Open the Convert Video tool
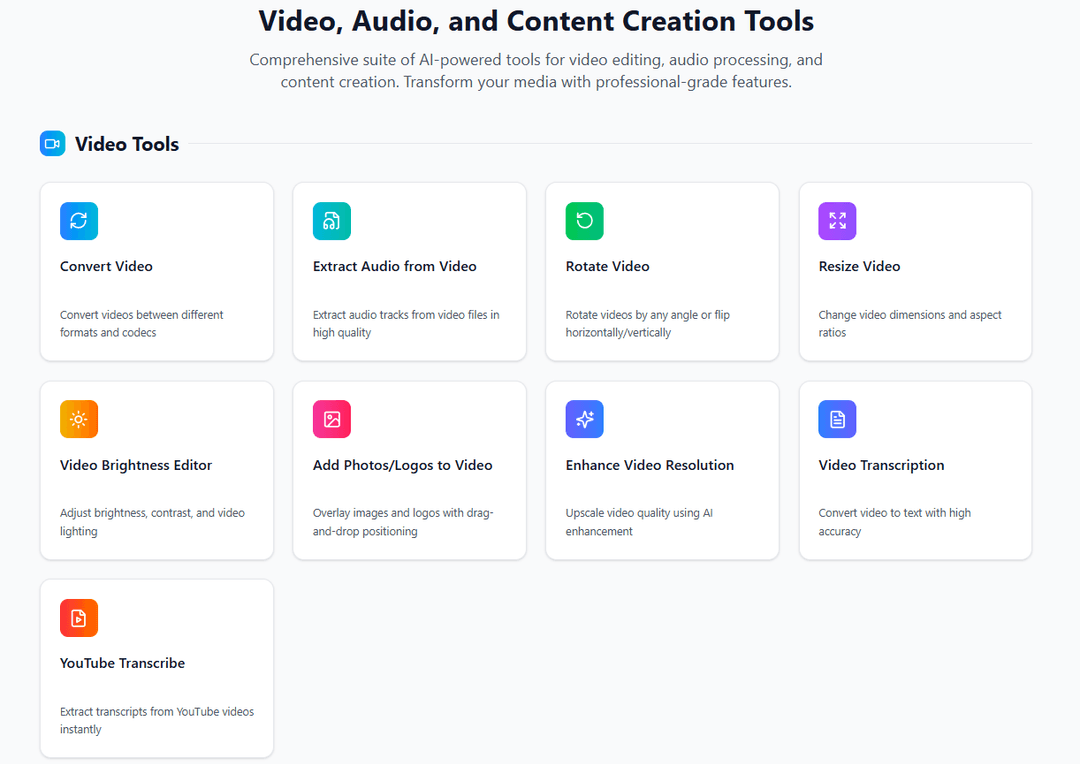The image size is (1080, 764). (x=156, y=271)
